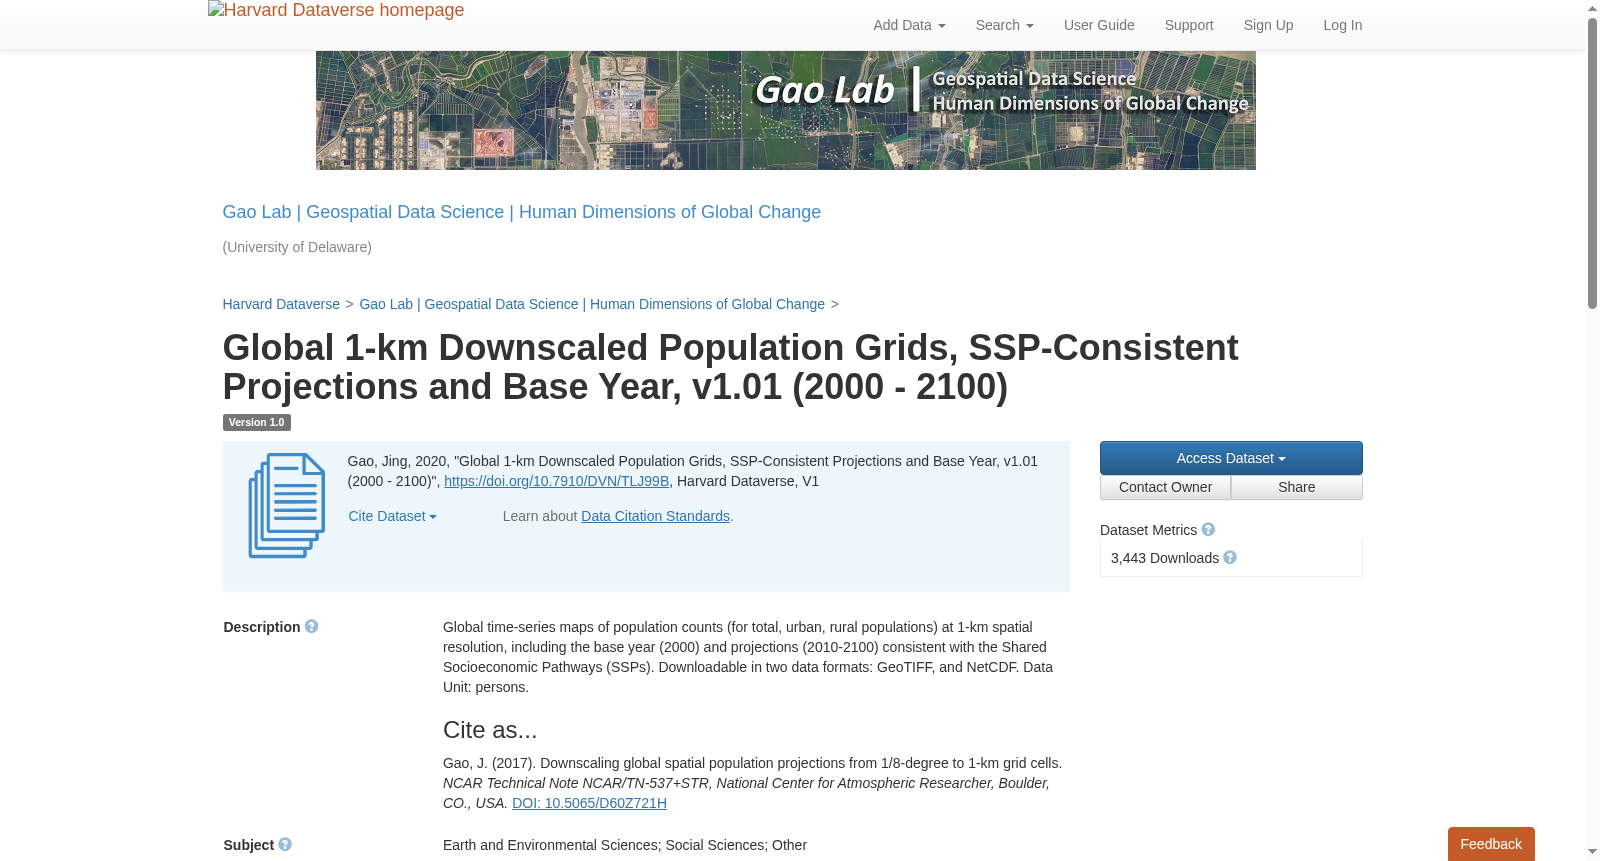Screen dimensions: 1600x861
Task: Click the scrollbar down arrow
Action: [x=1592, y=853]
